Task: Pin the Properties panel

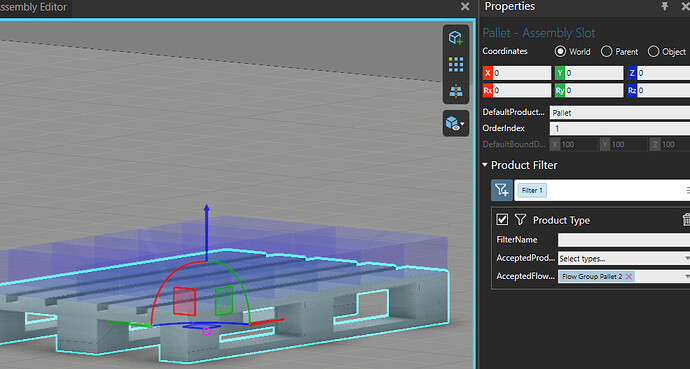Action: tap(664, 6)
